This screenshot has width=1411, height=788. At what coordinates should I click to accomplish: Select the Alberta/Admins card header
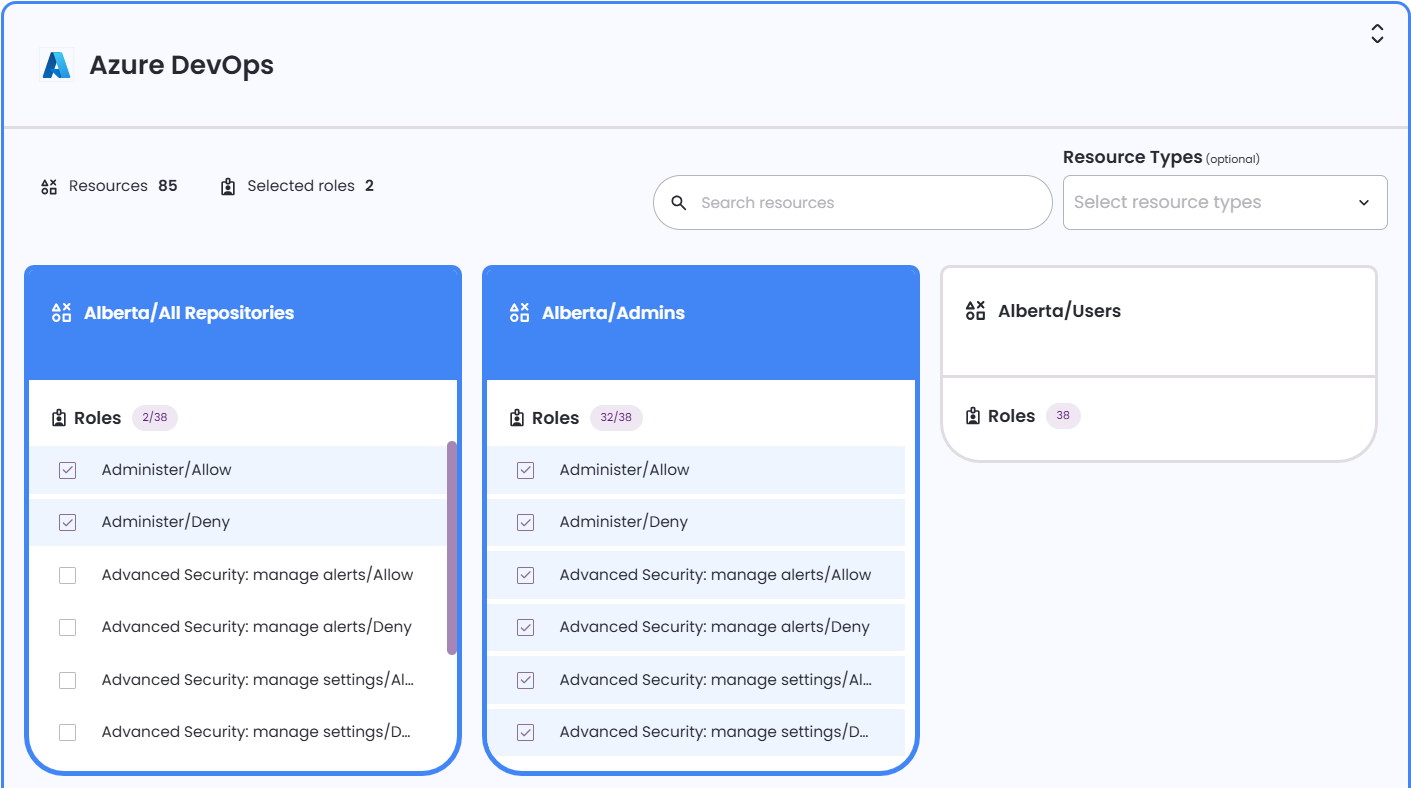(701, 323)
